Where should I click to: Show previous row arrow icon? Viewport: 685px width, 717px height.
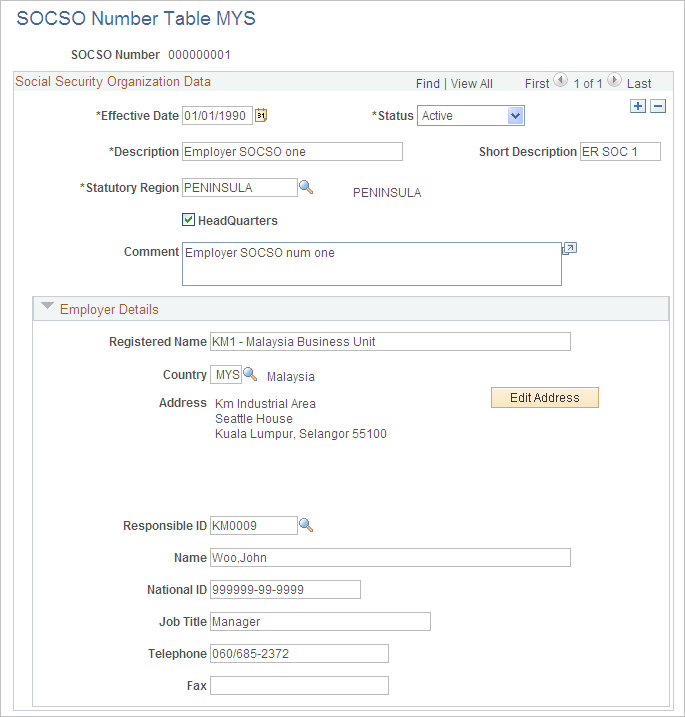point(561,80)
